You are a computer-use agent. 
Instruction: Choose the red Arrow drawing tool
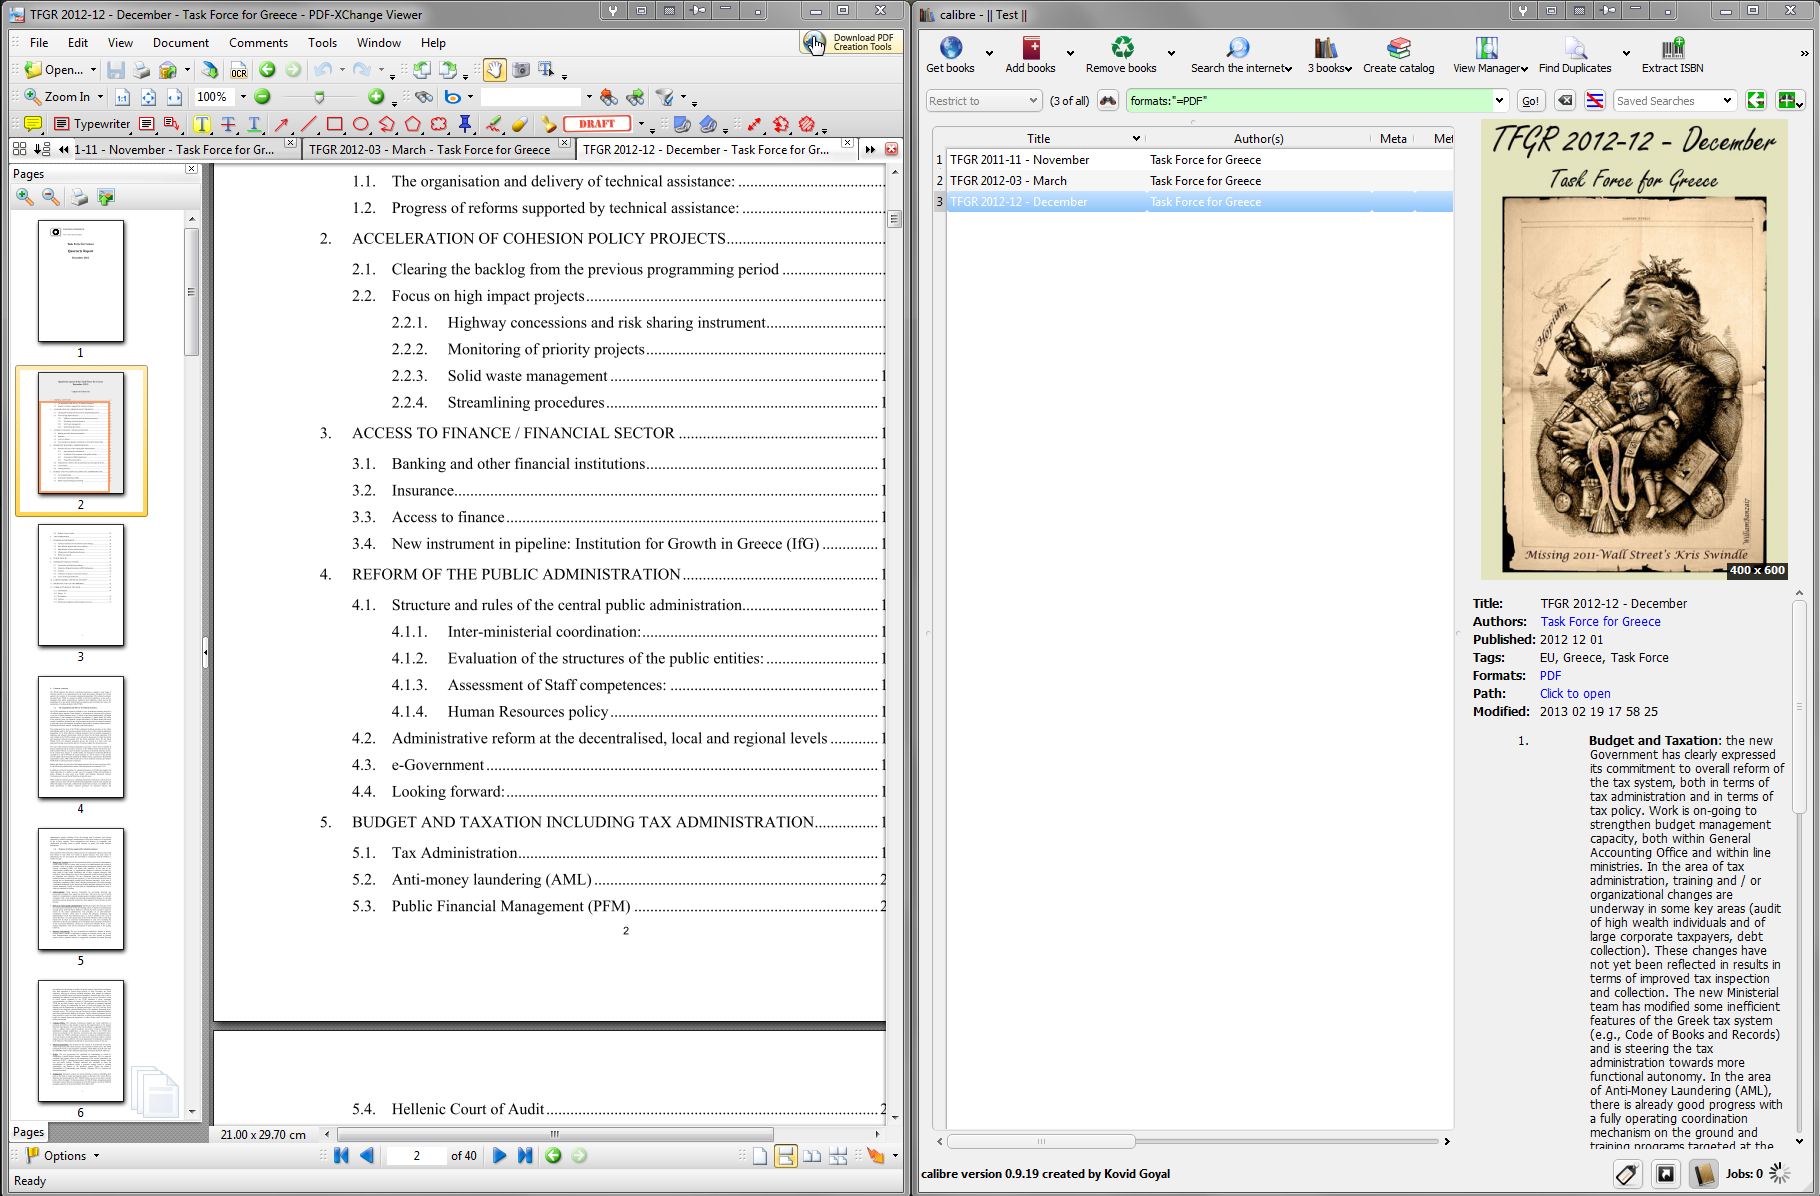point(282,124)
